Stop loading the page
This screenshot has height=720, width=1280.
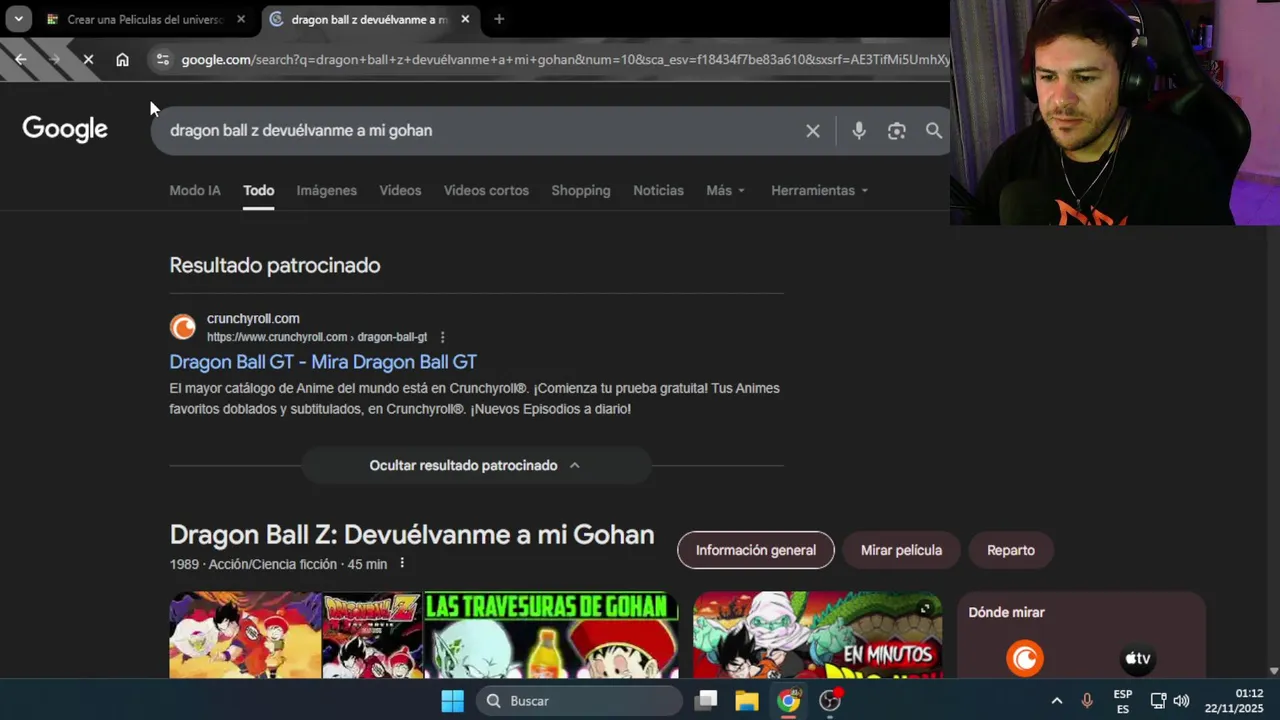pyautogui.click(x=88, y=60)
